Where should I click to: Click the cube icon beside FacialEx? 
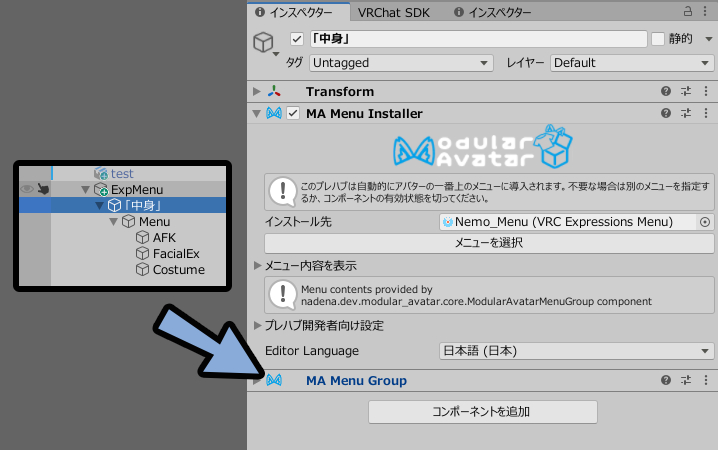coord(142,254)
